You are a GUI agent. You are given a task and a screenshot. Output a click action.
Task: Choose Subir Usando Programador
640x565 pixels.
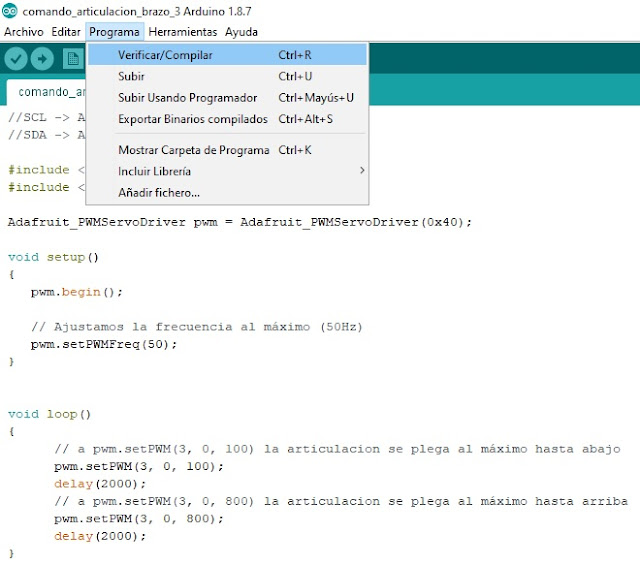pyautogui.click(x=227, y=98)
